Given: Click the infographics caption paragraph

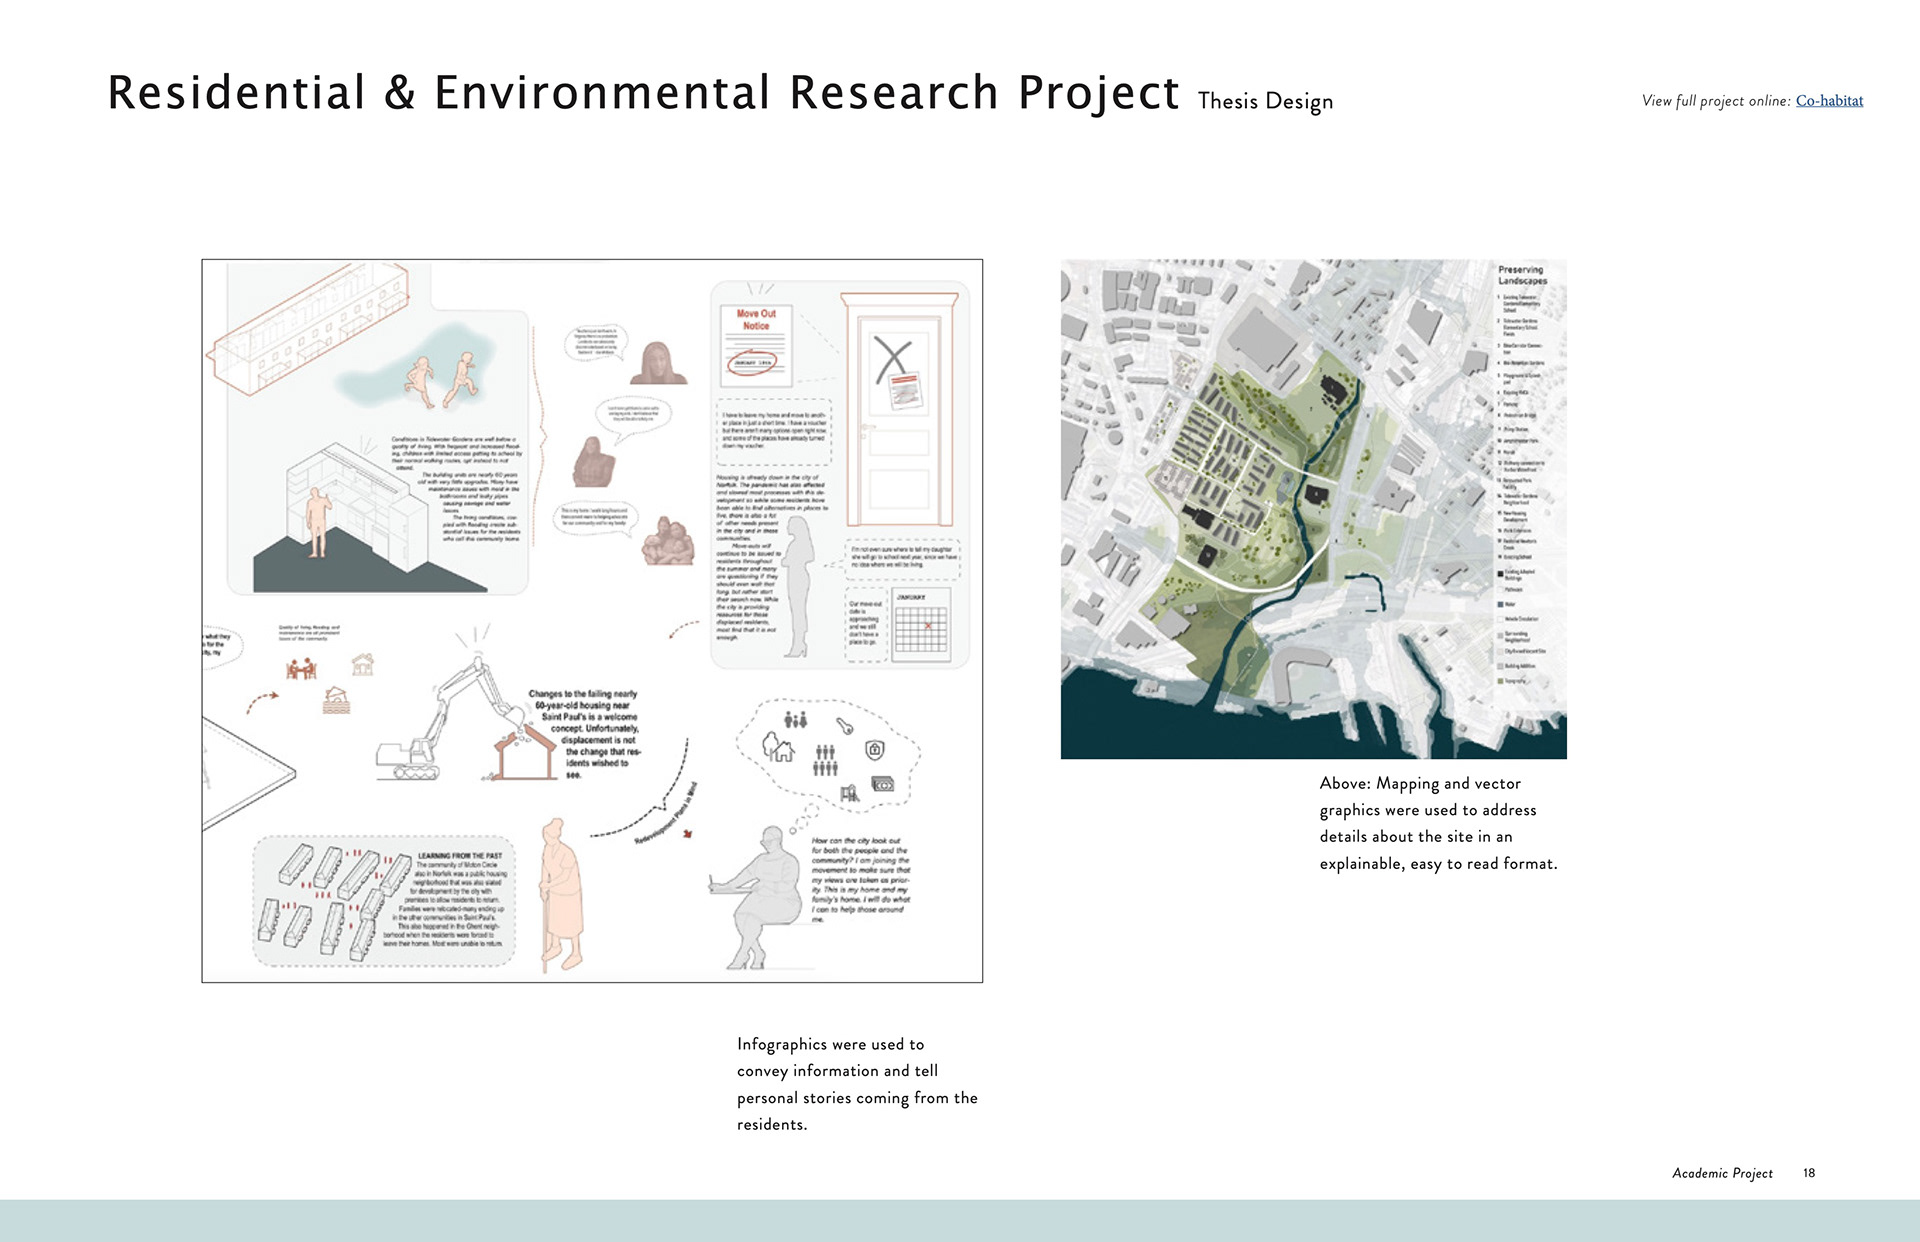Looking at the screenshot, I should coord(857,1084).
